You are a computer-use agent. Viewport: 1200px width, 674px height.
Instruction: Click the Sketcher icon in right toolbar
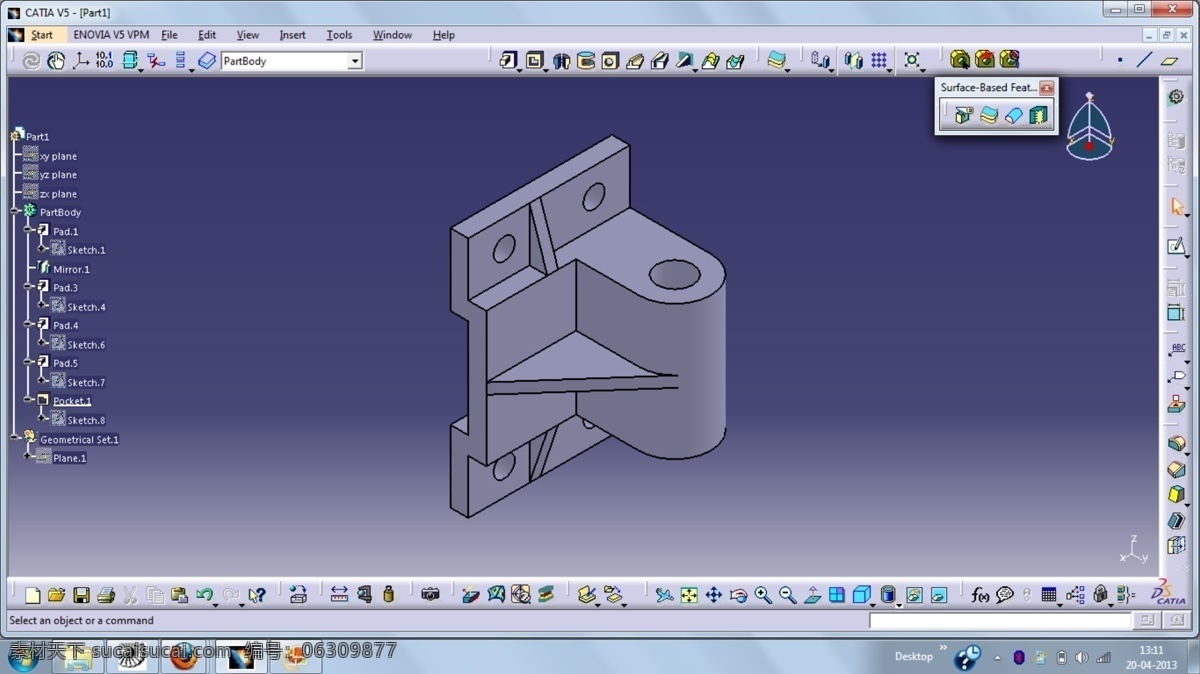coord(1176,246)
